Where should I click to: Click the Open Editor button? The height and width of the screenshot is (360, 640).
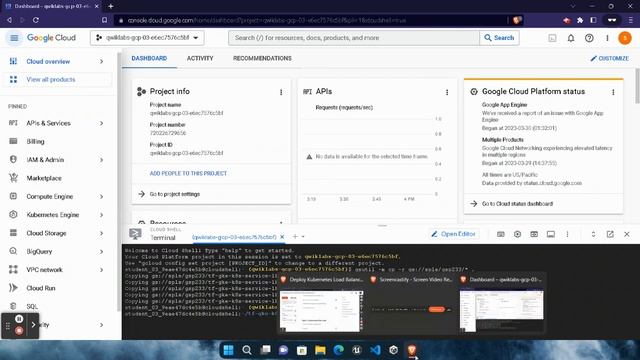click(x=453, y=234)
